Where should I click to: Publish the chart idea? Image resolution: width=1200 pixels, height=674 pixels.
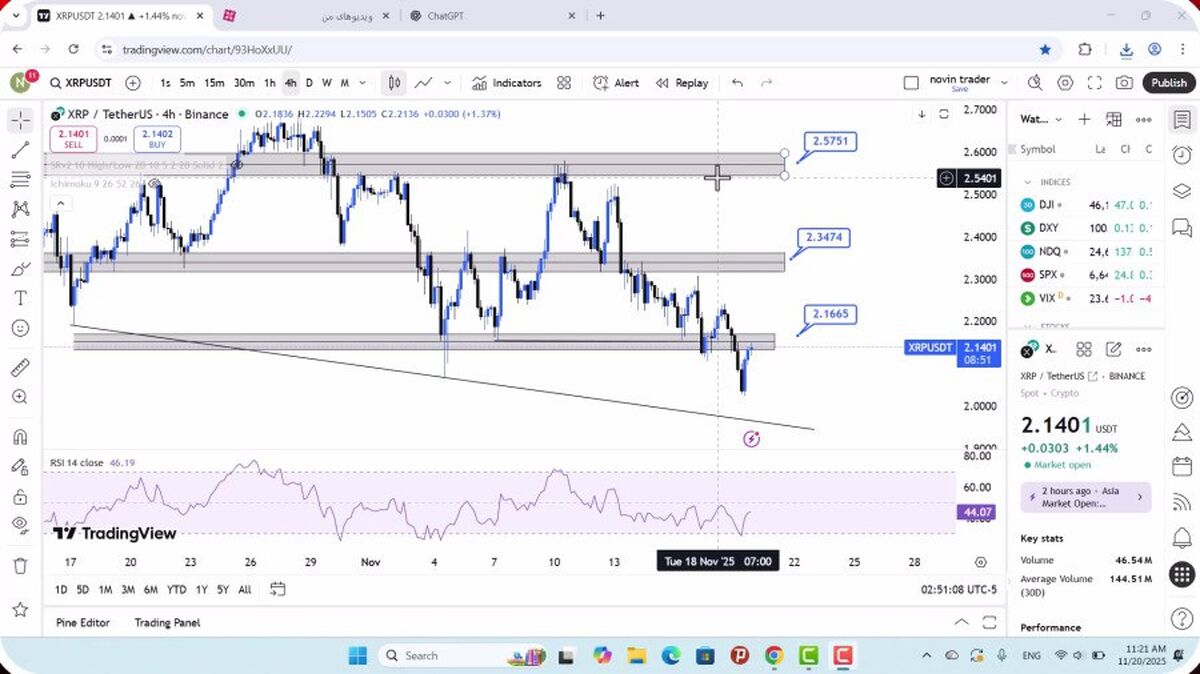(1168, 83)
